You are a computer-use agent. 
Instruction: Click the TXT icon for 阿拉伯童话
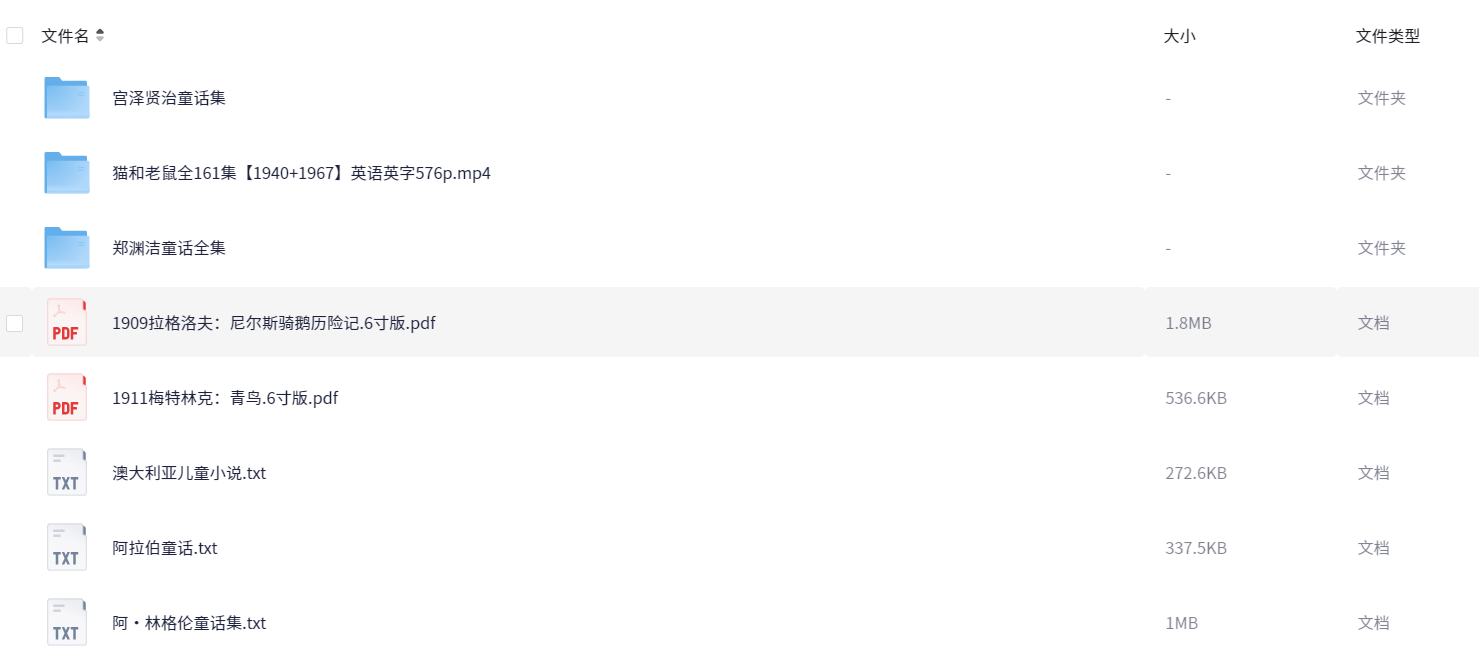click(67, 548)
